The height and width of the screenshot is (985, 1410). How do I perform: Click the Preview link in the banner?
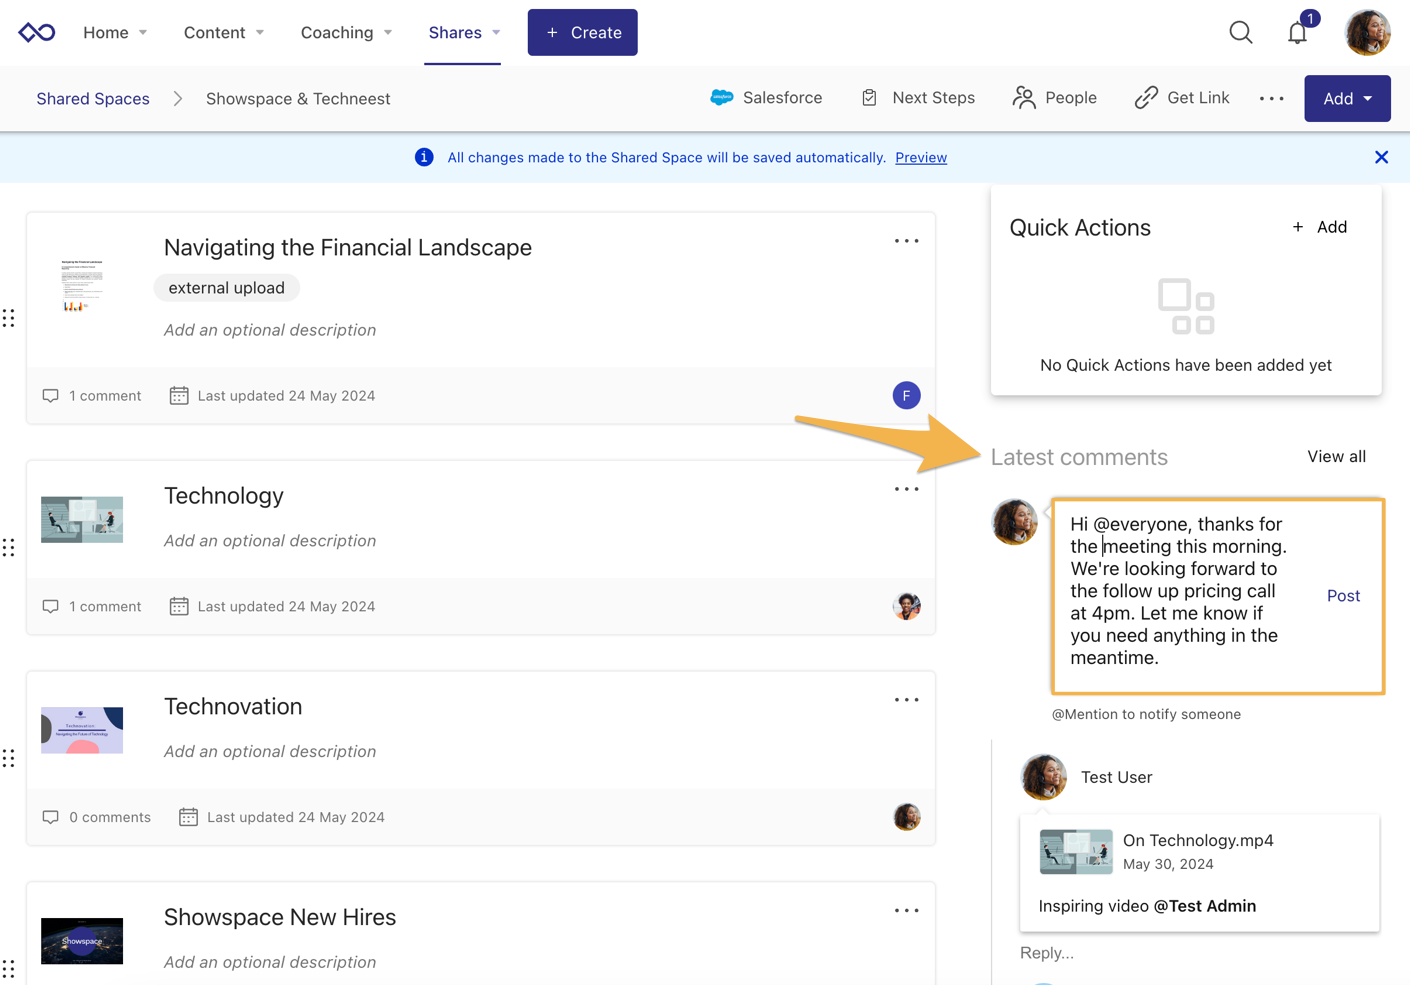click(920, 157)
